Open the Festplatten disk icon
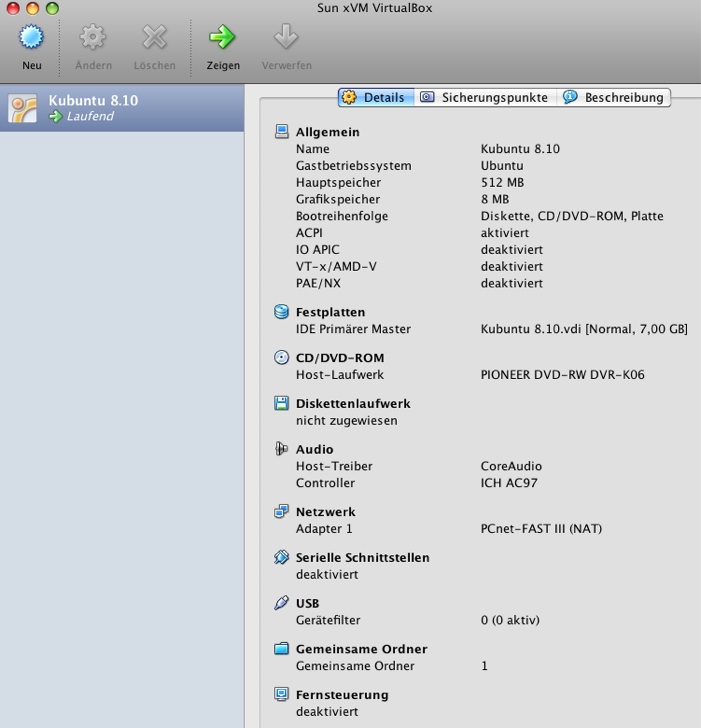This screenshot has height=728, width=701. (x=281, y=312)
